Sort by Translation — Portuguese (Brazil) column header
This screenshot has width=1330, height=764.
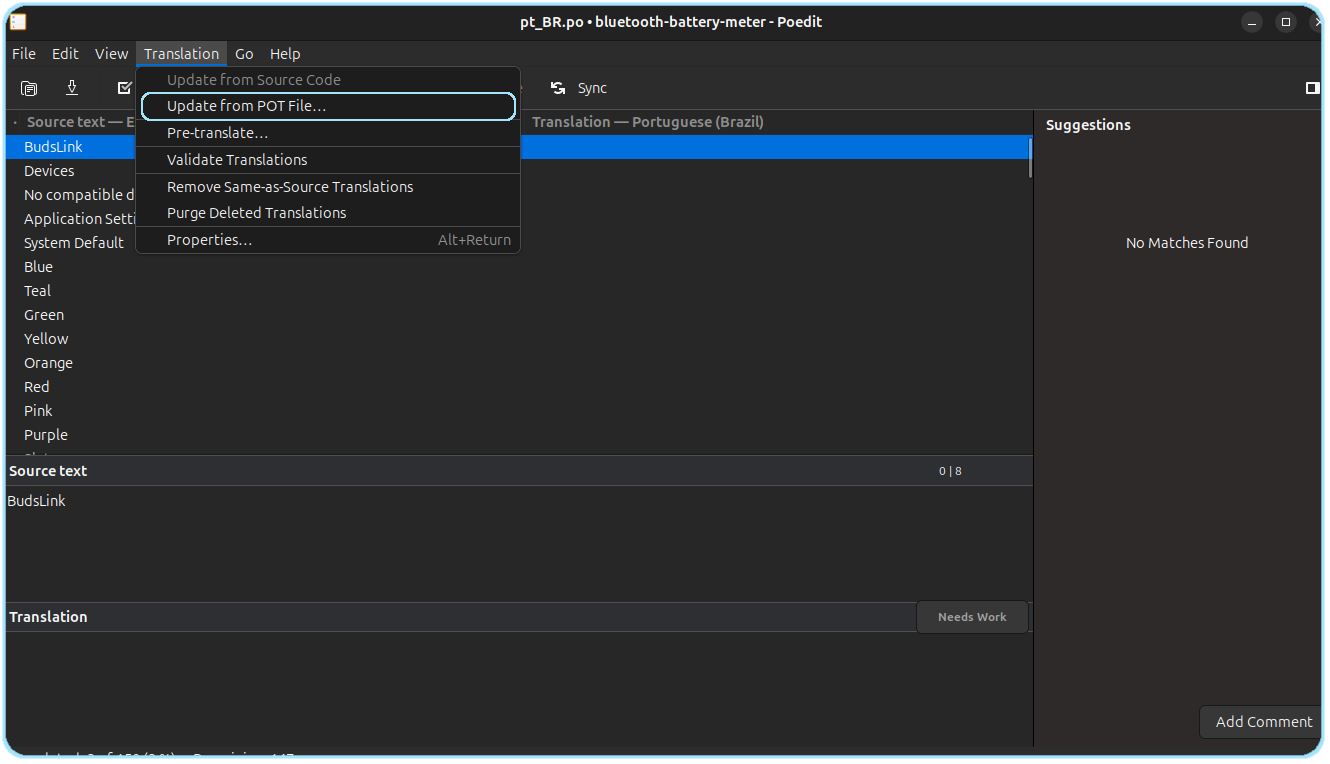tap(648, 122)
